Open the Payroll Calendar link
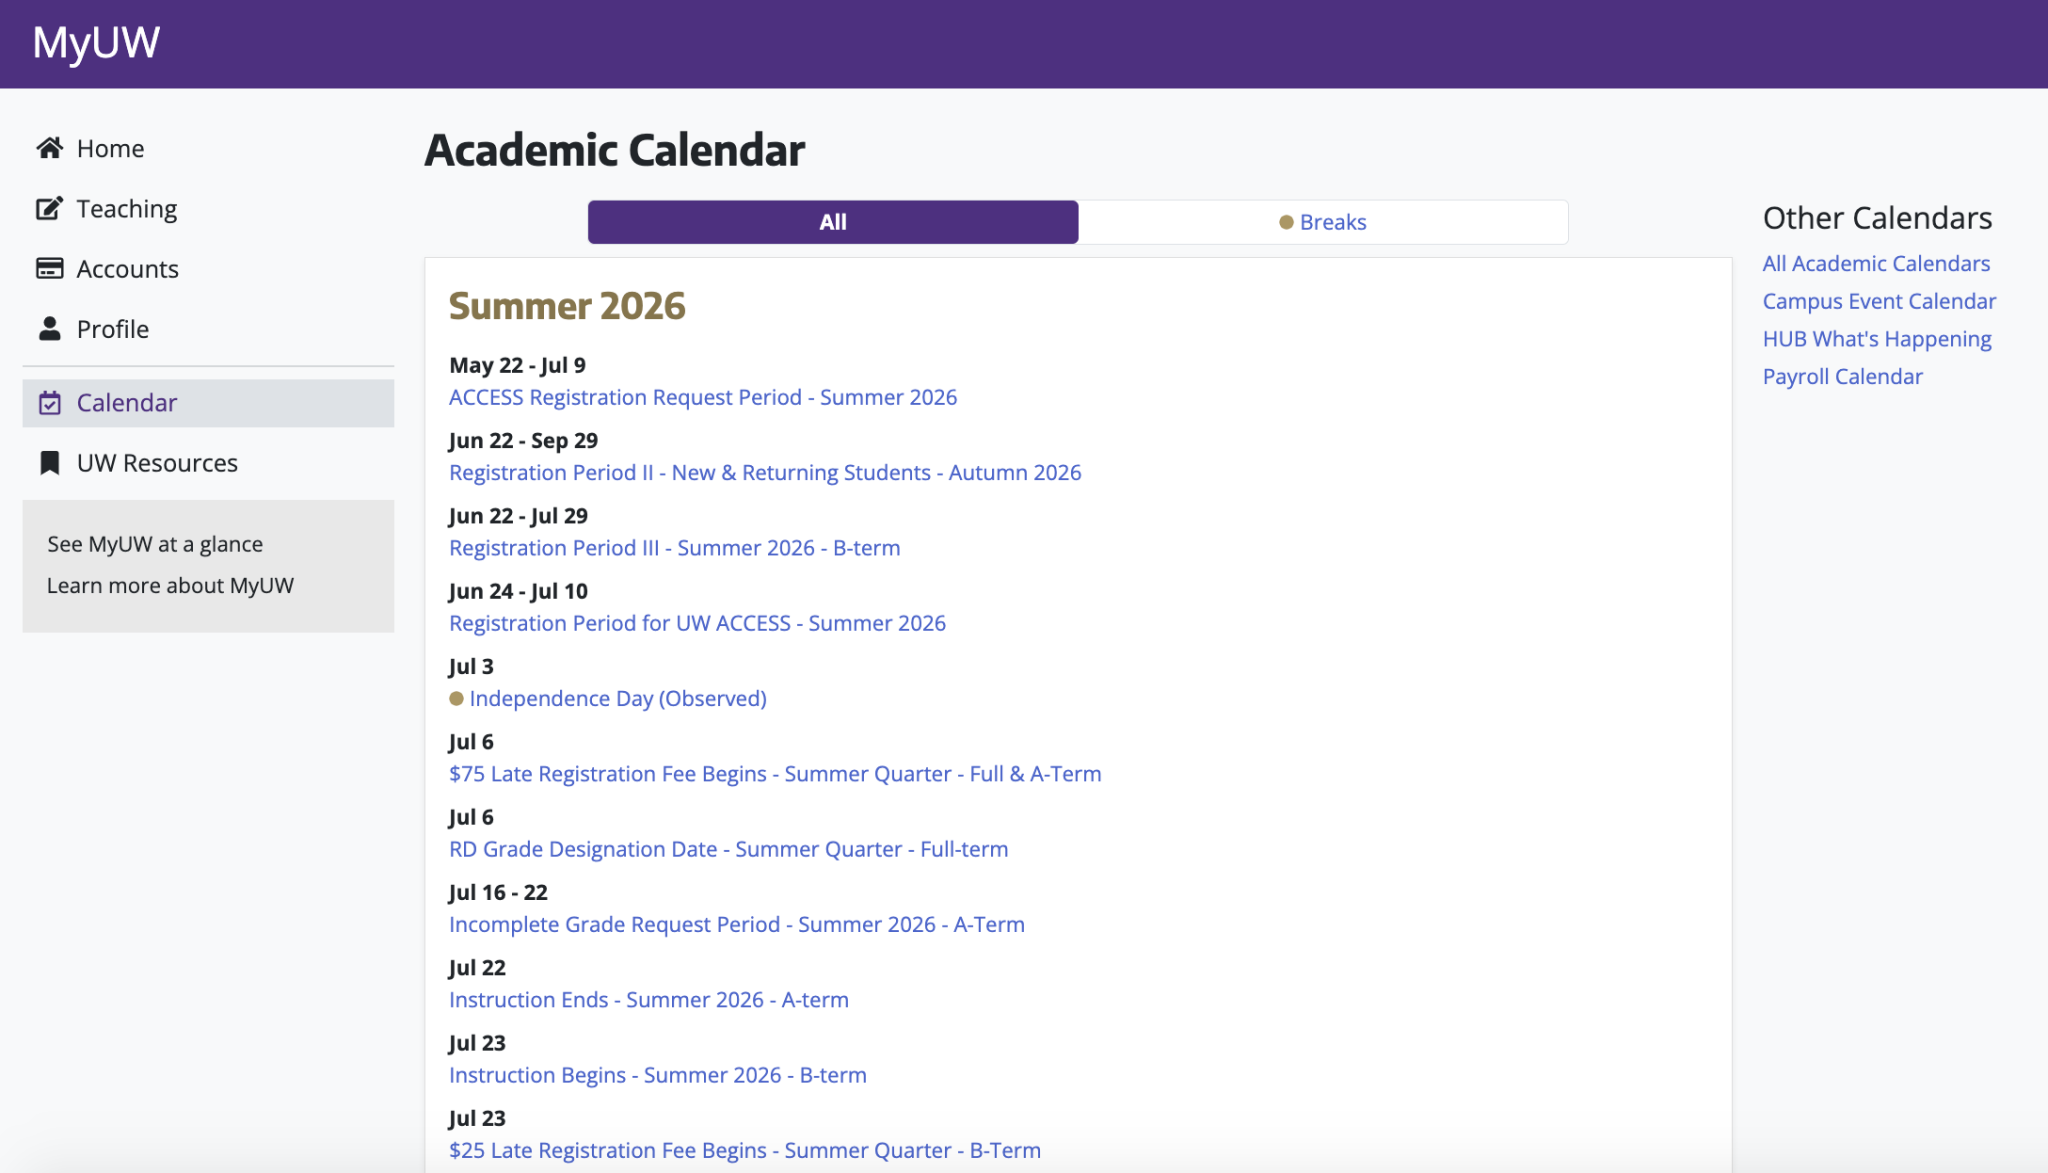Image resolution: width=2048 pixels, height=1173 pixels. pos(1842,377)
